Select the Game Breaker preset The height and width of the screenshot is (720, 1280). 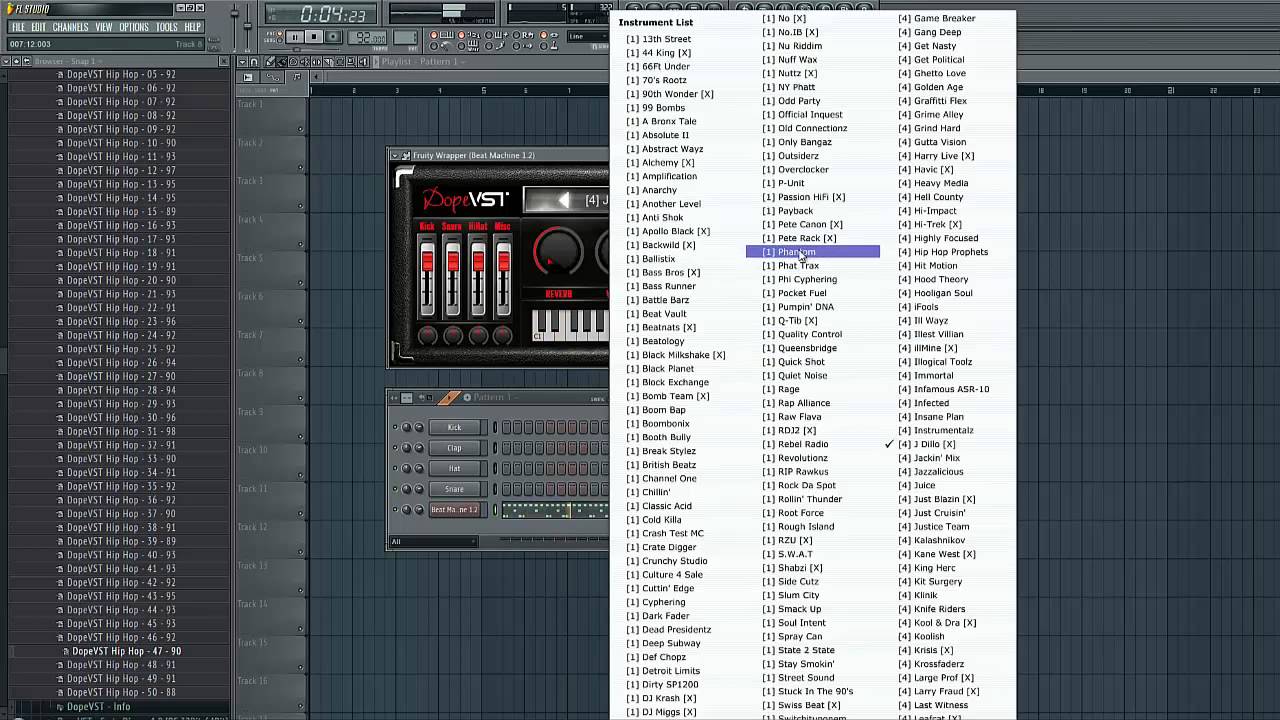point(937,18)
